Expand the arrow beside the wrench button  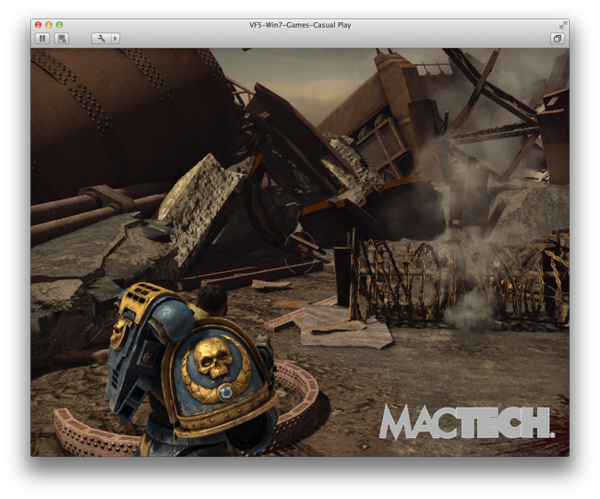pyautogui.click(x=115, y=38)
